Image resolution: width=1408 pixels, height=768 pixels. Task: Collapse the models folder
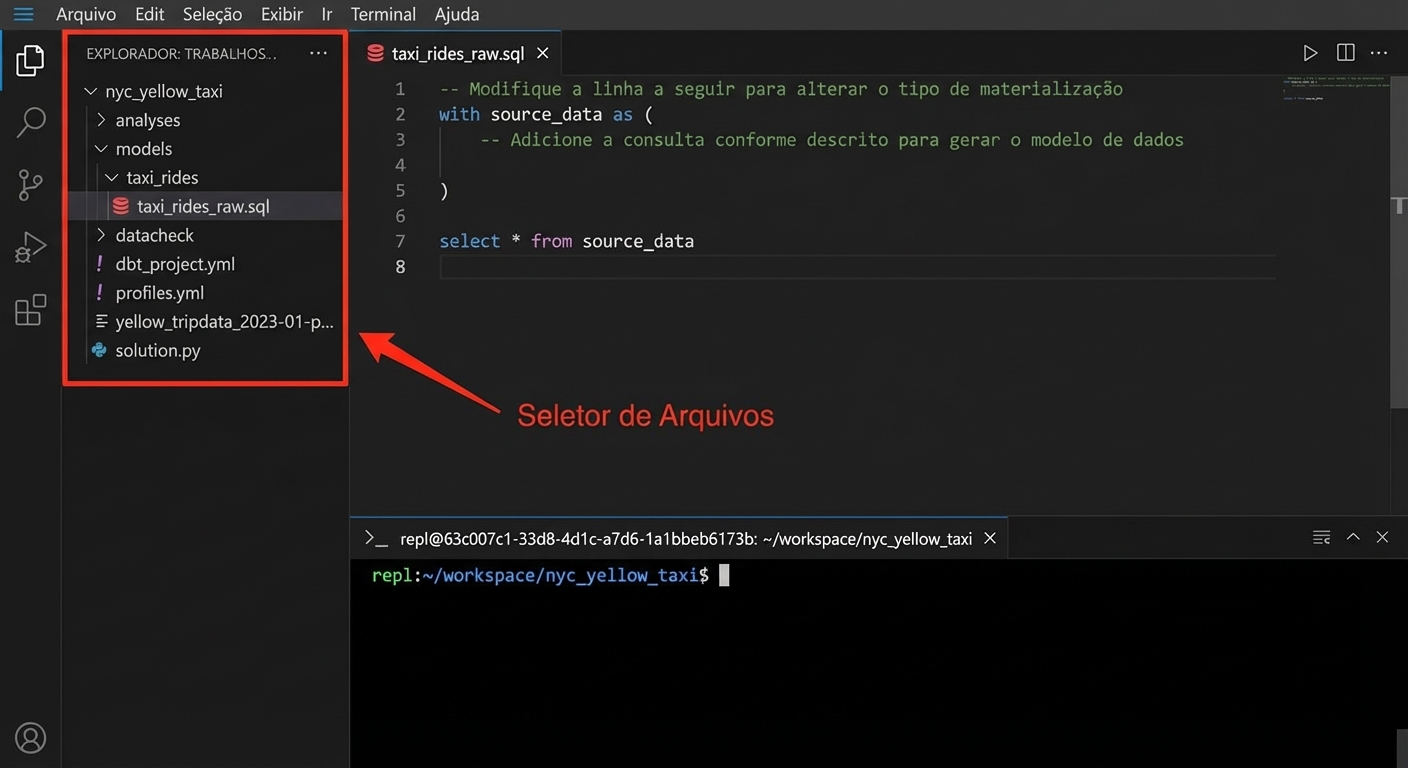(102, 149)
